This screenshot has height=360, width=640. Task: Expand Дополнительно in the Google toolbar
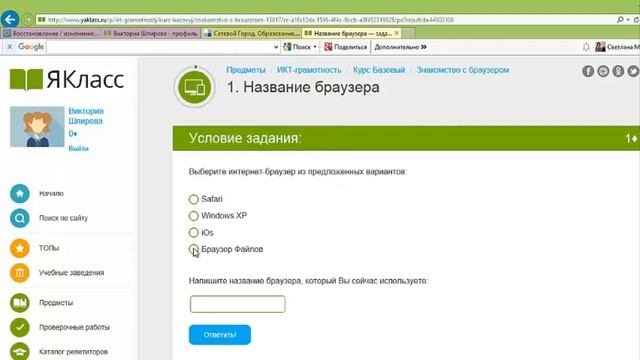(401, 47)
